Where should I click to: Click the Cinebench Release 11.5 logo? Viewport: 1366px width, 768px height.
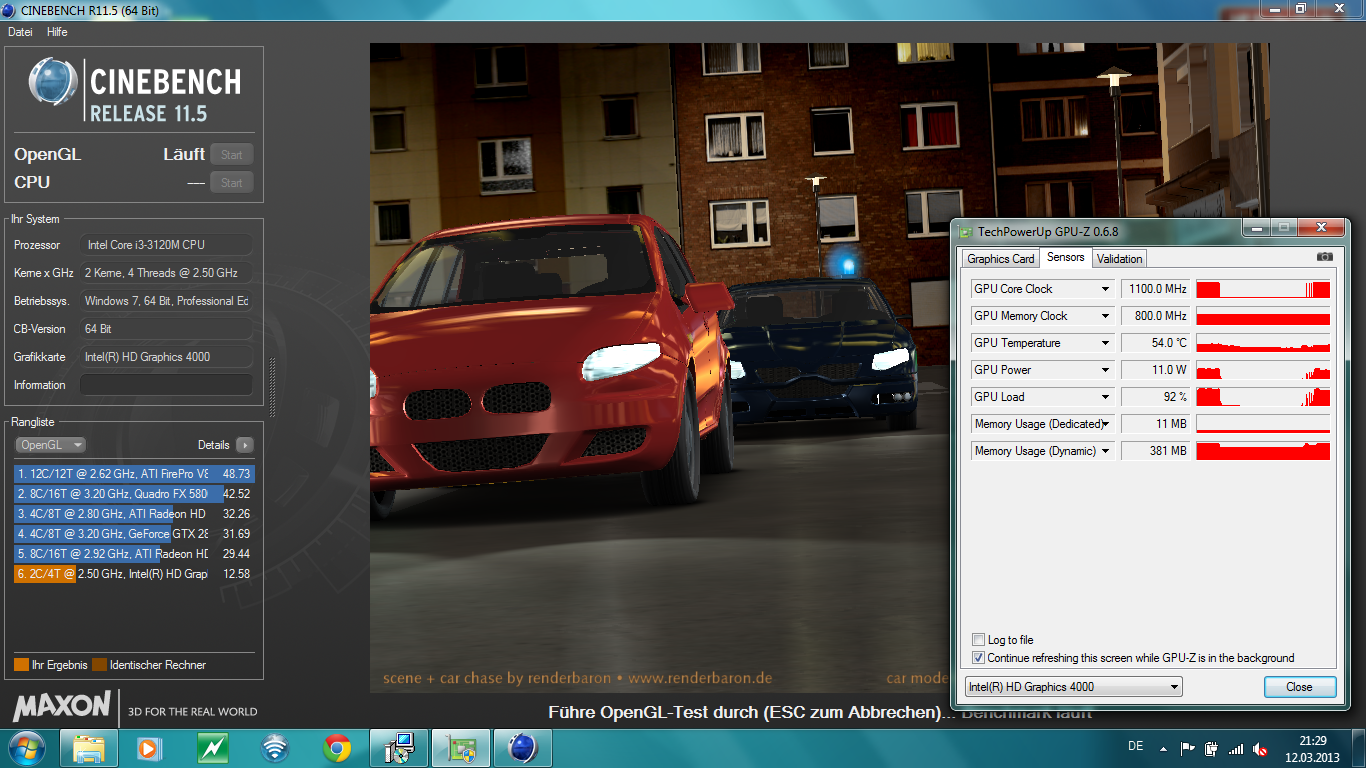[134, 89]
